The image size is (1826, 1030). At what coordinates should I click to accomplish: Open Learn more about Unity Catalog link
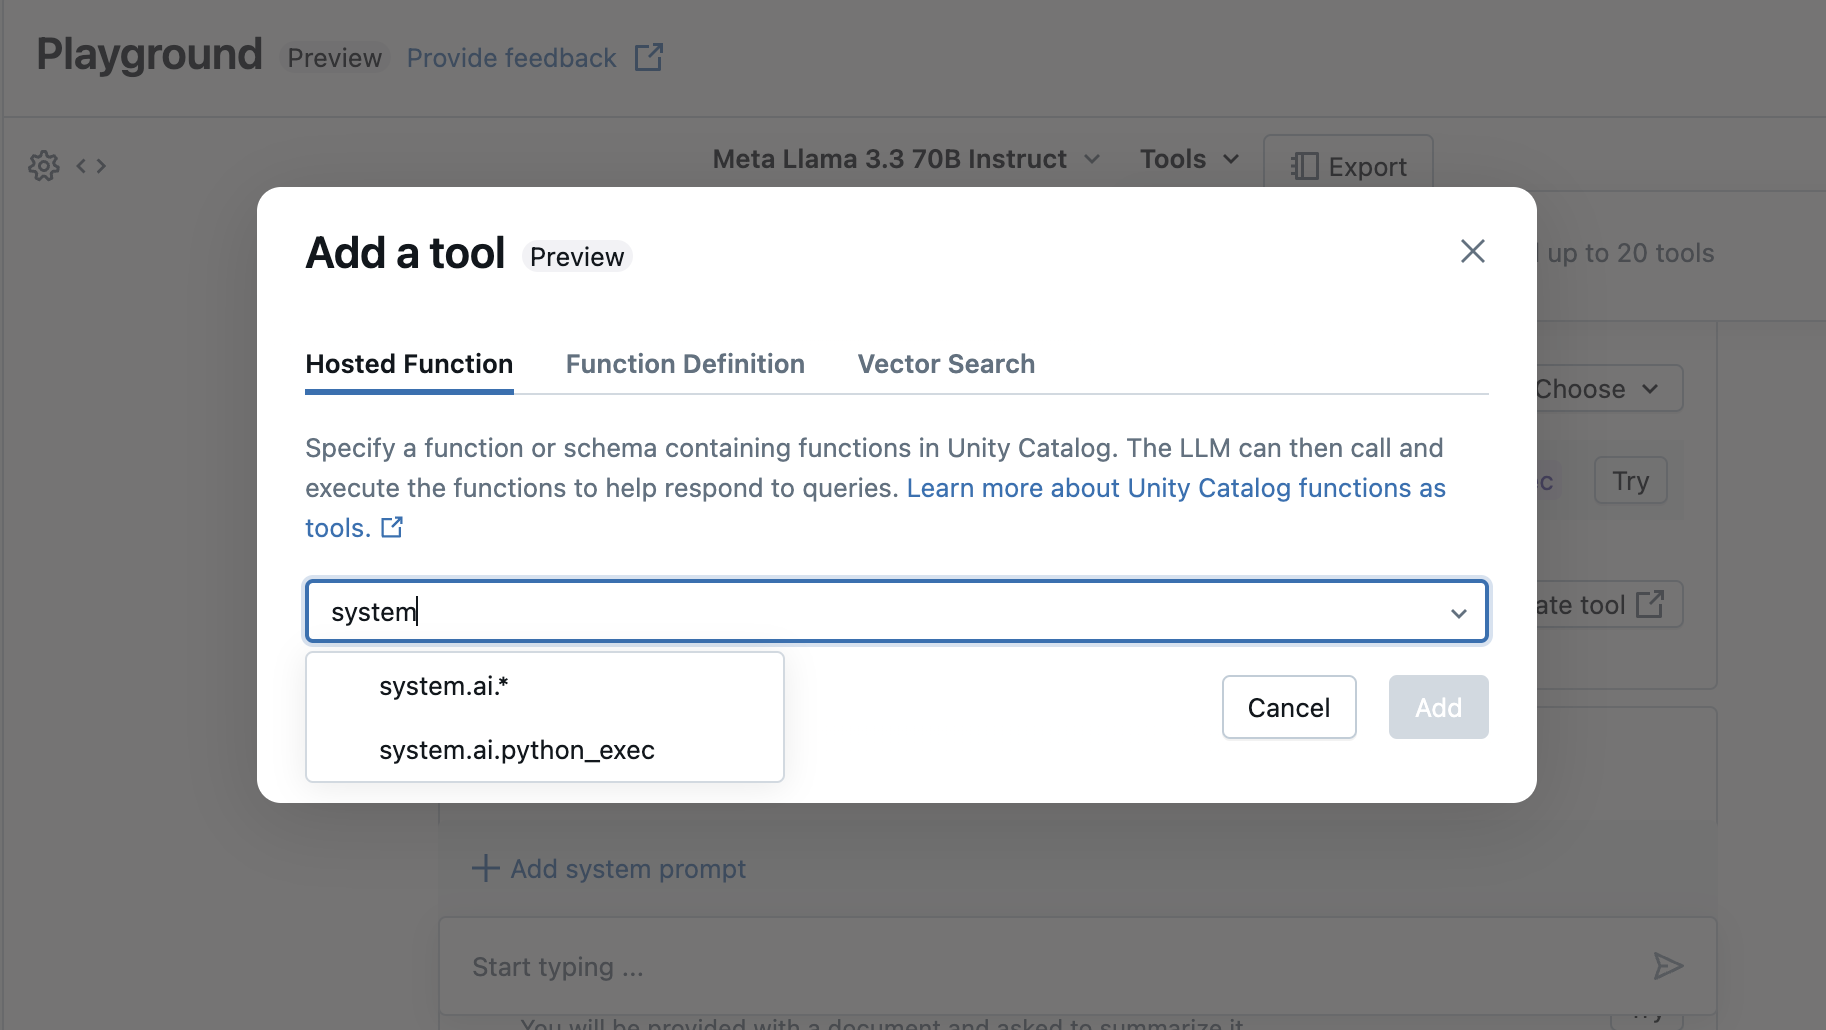[x=1175, y=488]
